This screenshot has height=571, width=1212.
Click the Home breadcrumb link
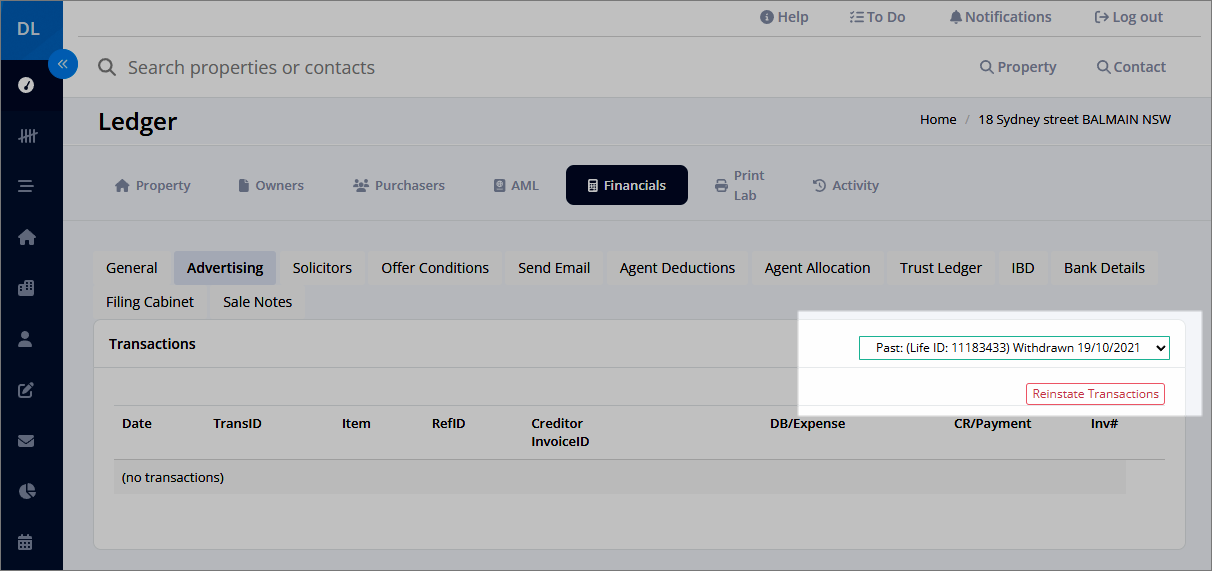[x=938, y=119]
